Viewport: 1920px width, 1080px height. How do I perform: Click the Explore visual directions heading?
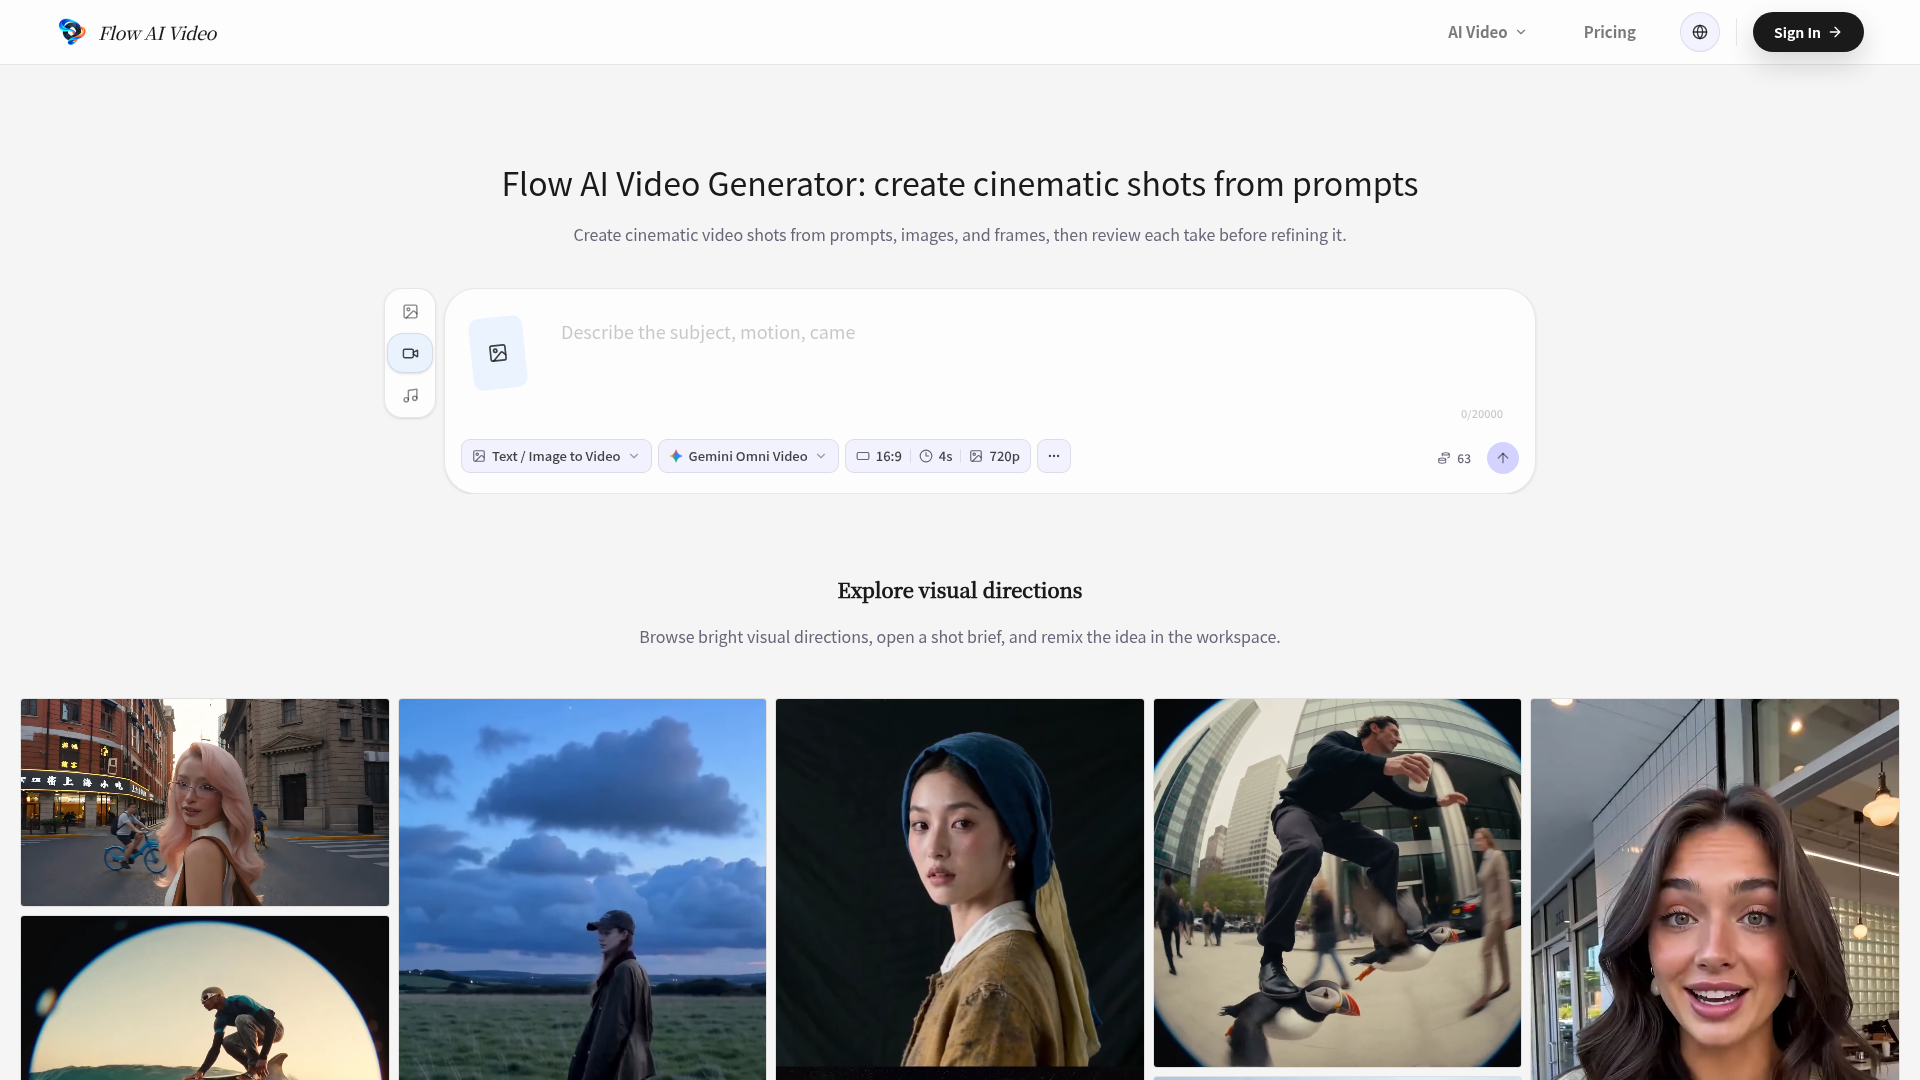[x=960, y=591]
